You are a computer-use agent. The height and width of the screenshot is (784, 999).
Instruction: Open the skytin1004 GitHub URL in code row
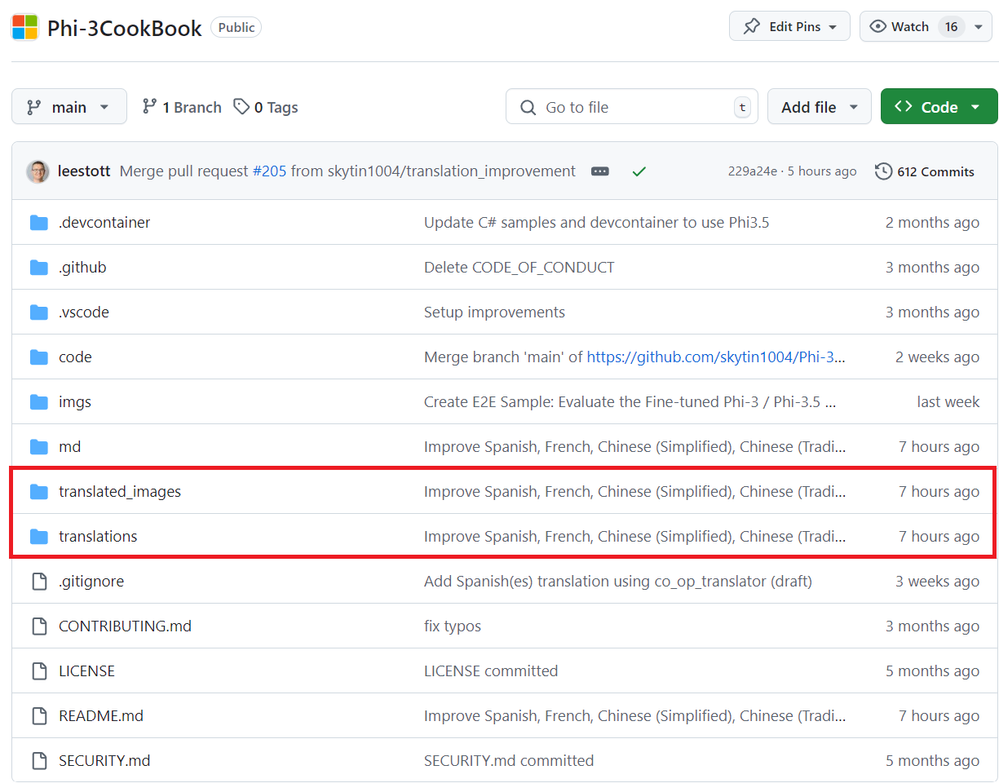[715, 357]
